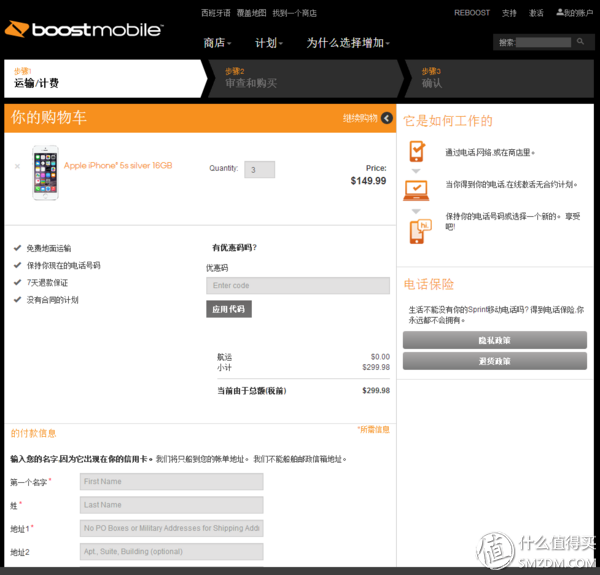Select step 2 审查和购买 tab
The image size is (600, 575).
tap(304, 78)
